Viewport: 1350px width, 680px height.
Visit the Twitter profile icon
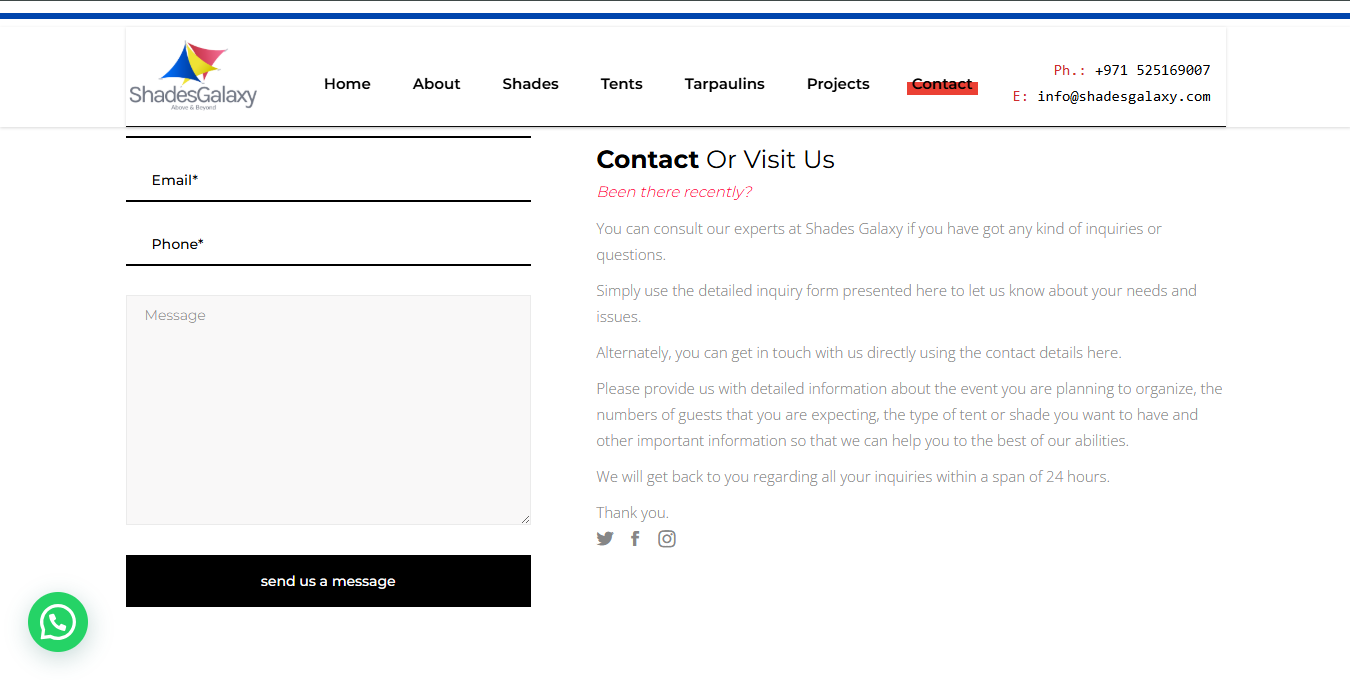[605, 539]
